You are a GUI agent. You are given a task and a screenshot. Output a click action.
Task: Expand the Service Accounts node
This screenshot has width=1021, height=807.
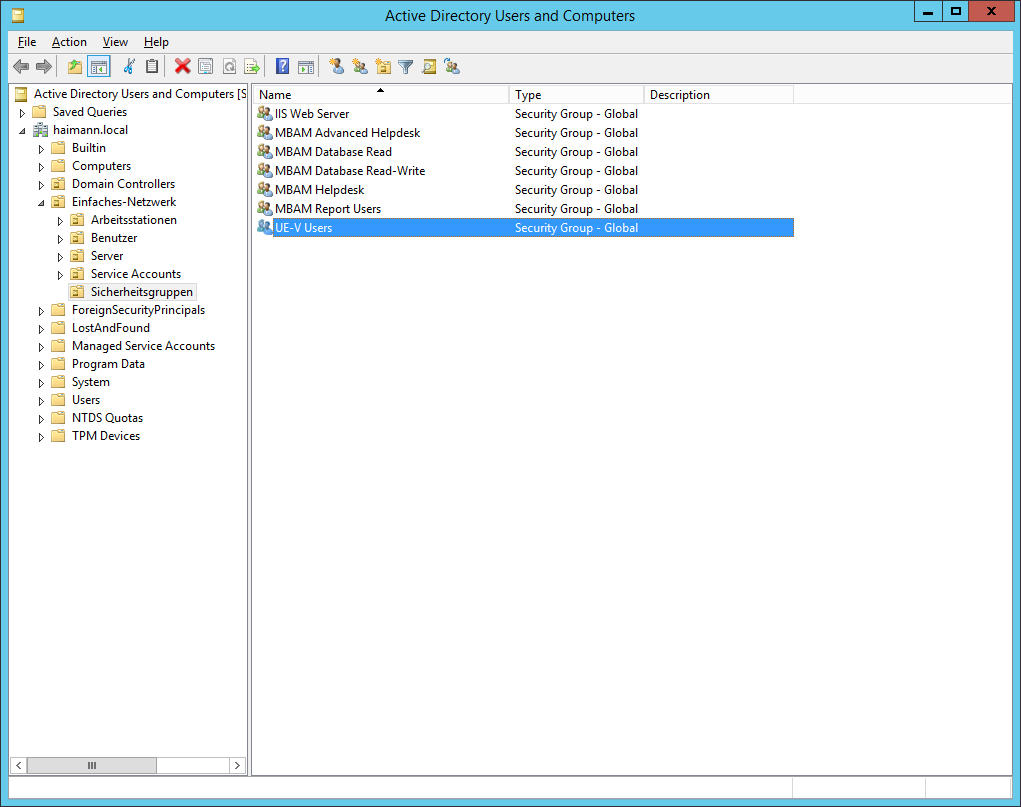point(60,275)
